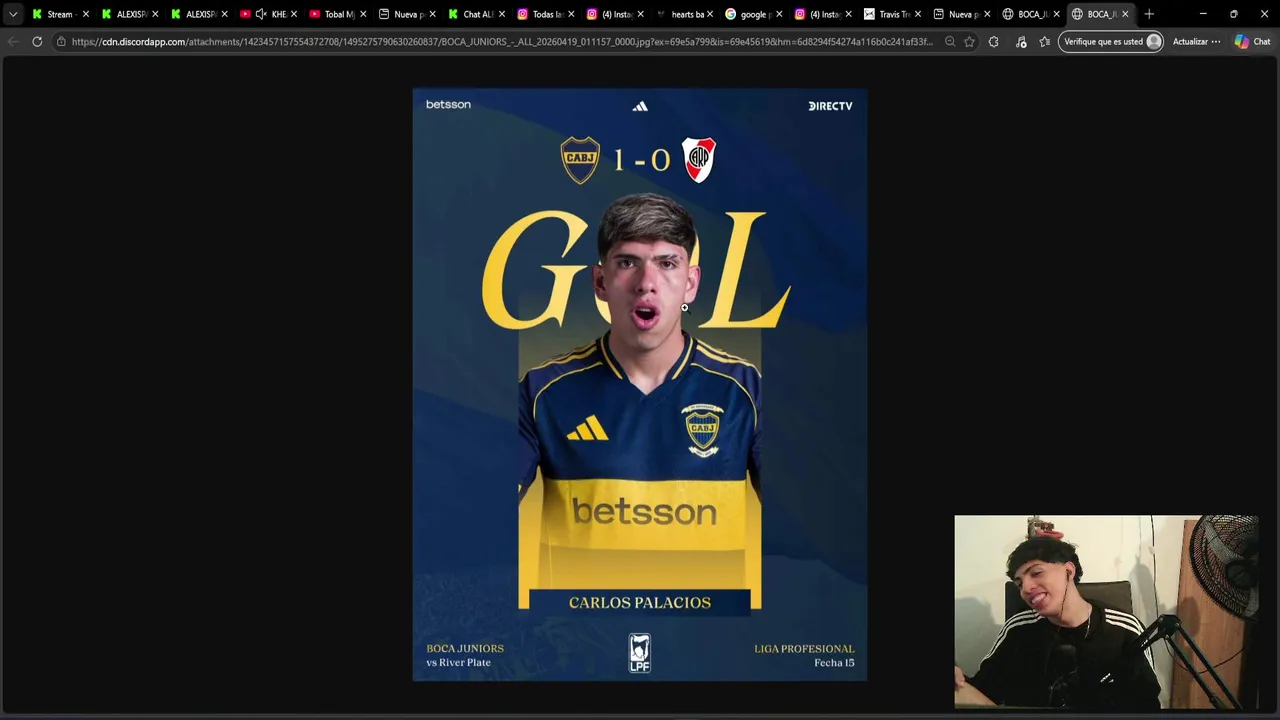The image size is (1280, 720).
Task: Close the Chat AL tab
Action: tap(502, 14)
